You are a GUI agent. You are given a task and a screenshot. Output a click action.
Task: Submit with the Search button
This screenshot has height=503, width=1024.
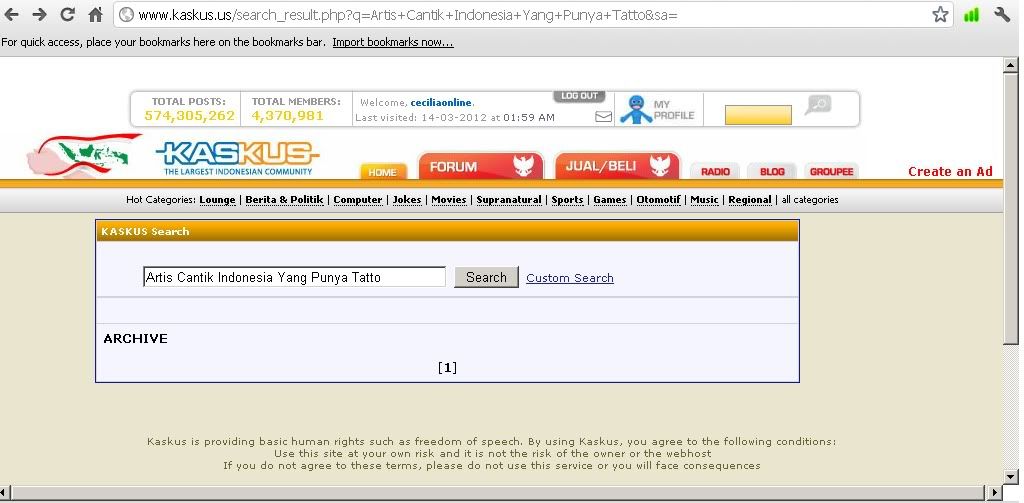click(487, 277)
